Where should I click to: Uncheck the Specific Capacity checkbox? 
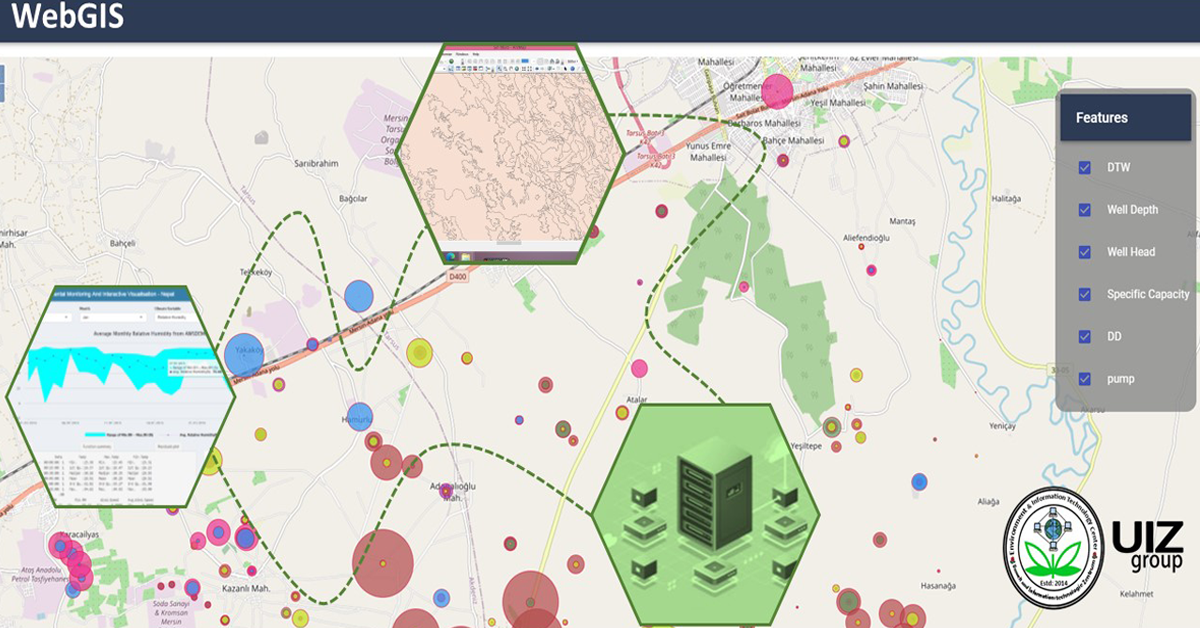pyautogui.click(x=1084, y=294)
